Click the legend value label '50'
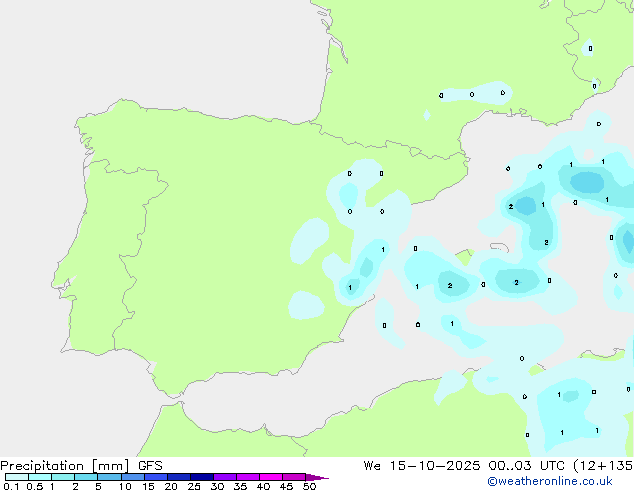The height and width of the screenshot is (490, 634). [309, 486]
